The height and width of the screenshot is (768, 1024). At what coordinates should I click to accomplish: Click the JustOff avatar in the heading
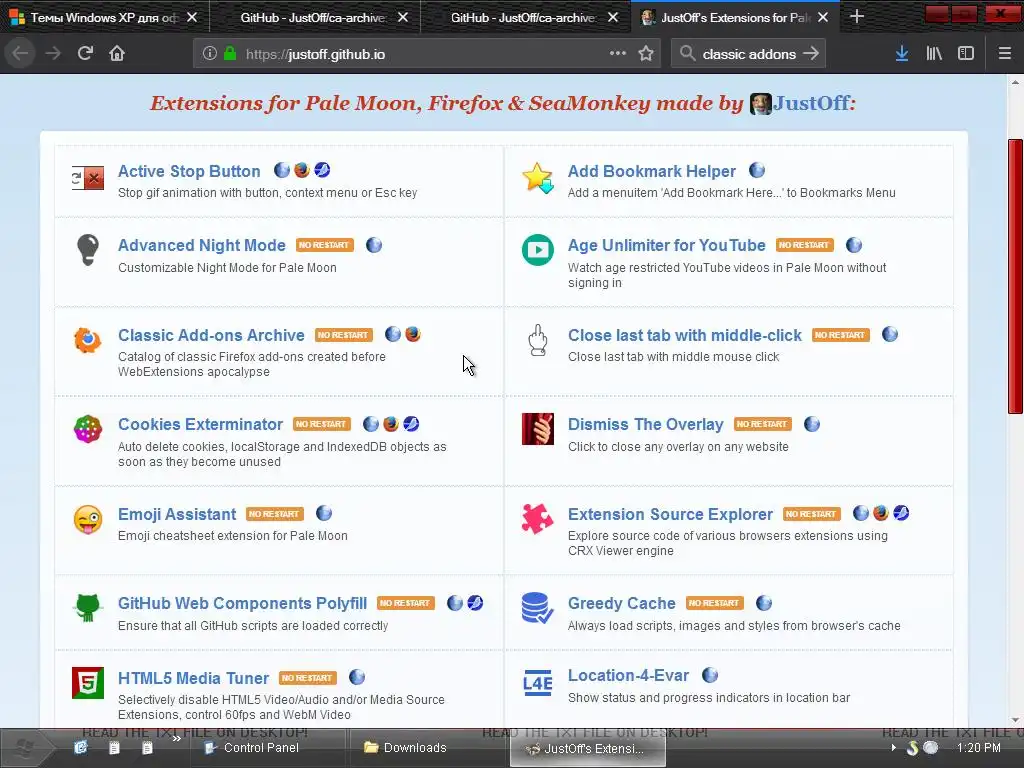760,103
